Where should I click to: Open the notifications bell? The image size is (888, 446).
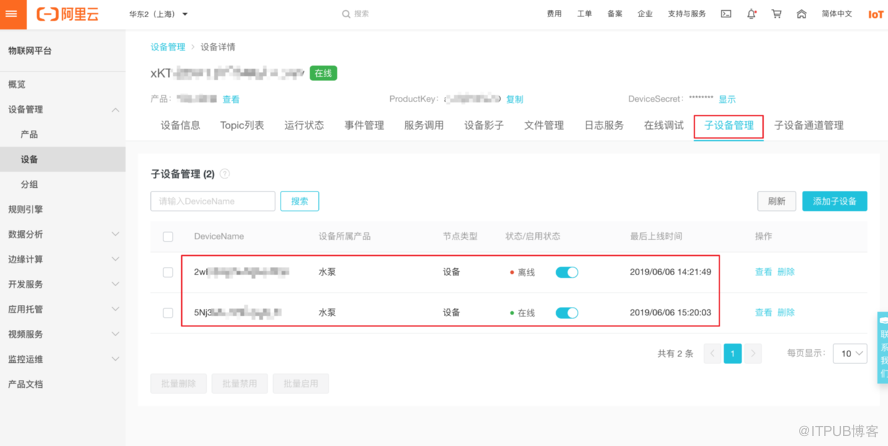click(x=750, y=14)
